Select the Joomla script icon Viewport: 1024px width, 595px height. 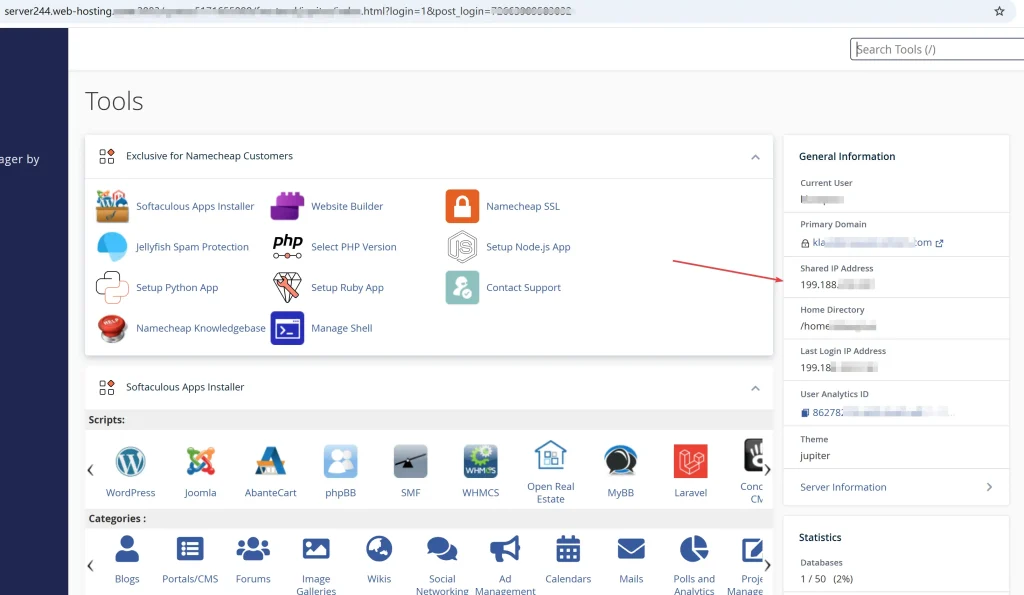point(200,462)
